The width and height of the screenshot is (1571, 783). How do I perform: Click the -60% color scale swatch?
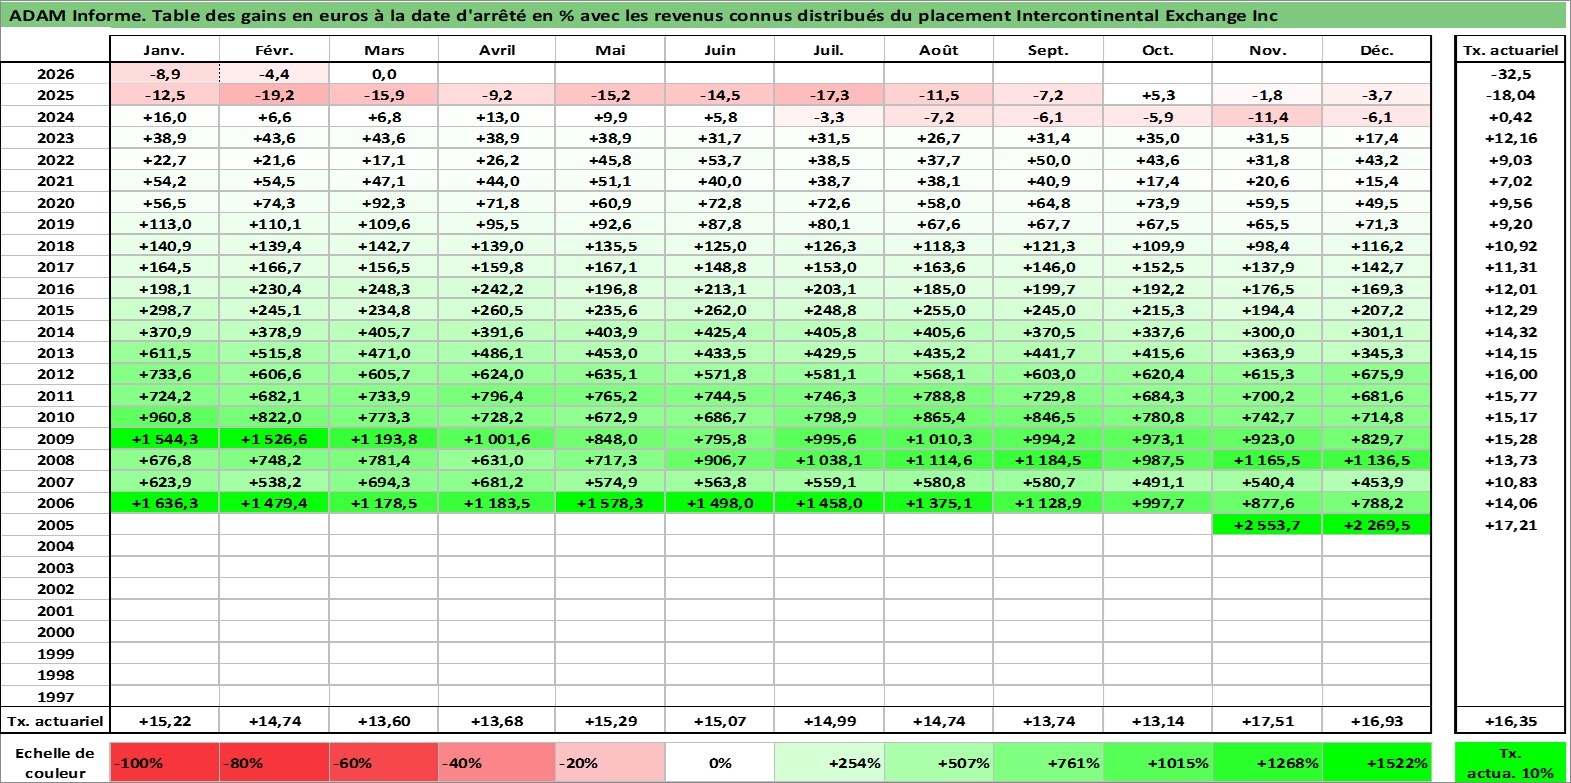click(x=384, y=763)
